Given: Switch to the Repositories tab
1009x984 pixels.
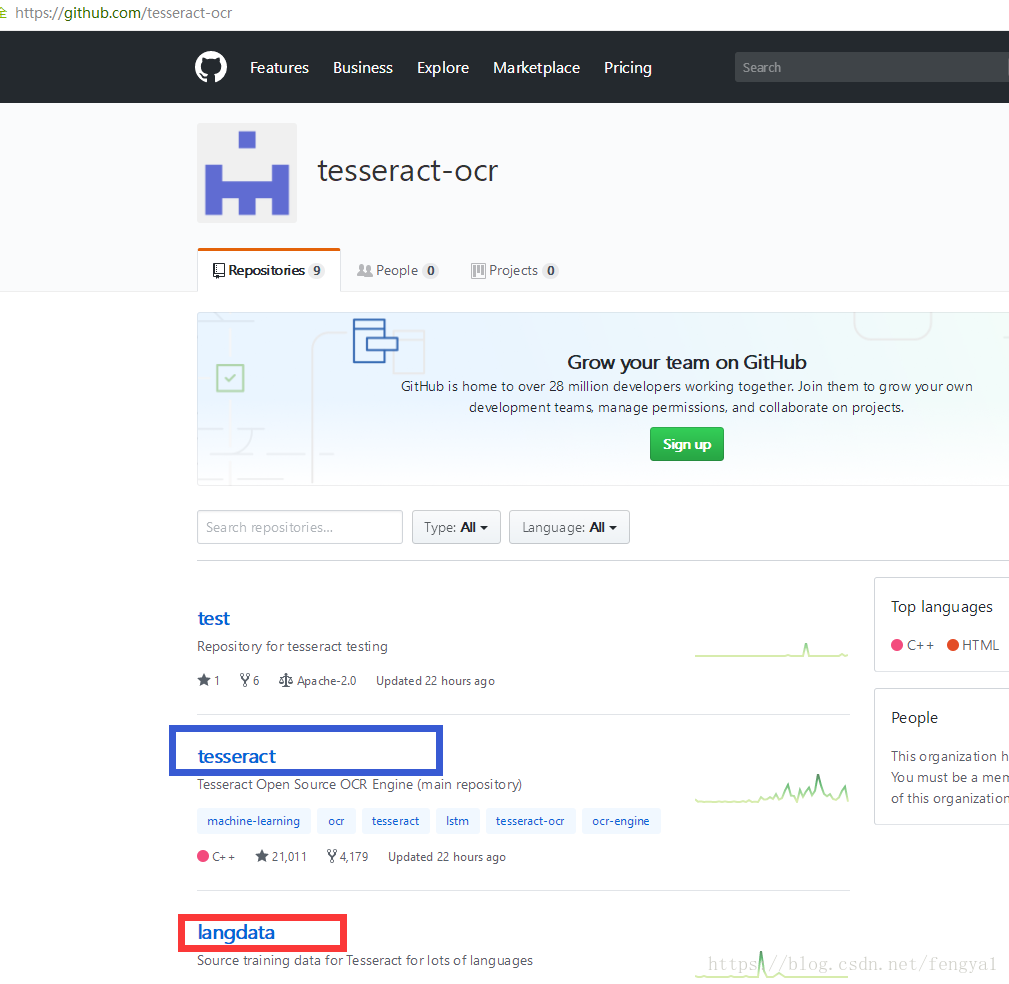Looking at the screenshot, I should [269, 270].
